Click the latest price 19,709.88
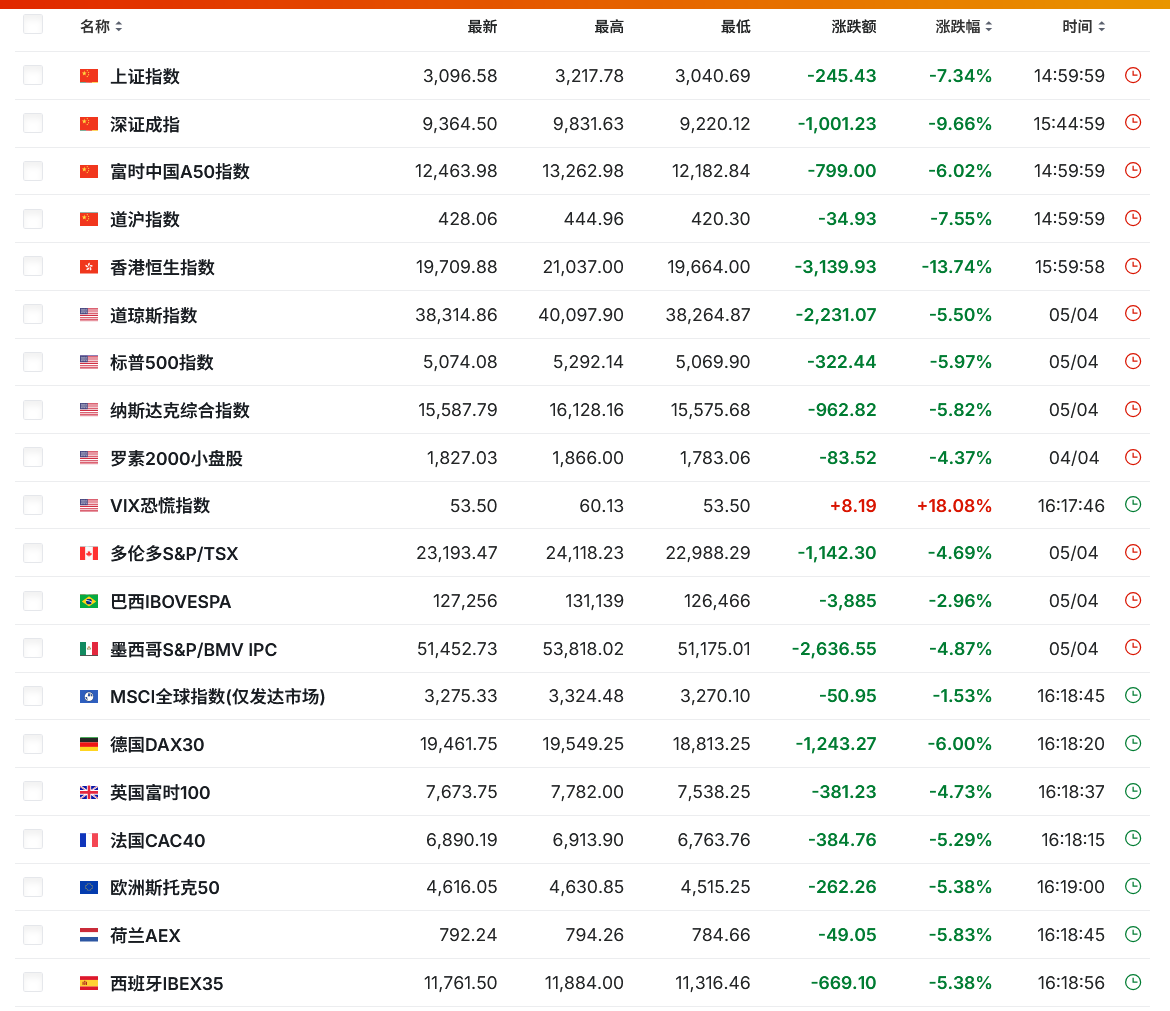The width and height of the screenshot is (1170, 1011). [x=457, y=267]
